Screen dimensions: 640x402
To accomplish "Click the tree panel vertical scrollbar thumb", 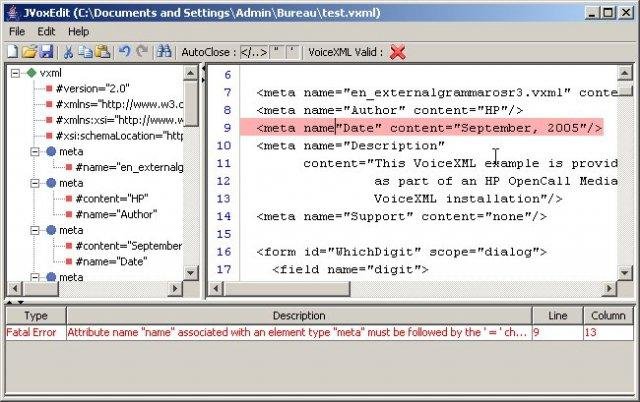I will coord(191,104).
